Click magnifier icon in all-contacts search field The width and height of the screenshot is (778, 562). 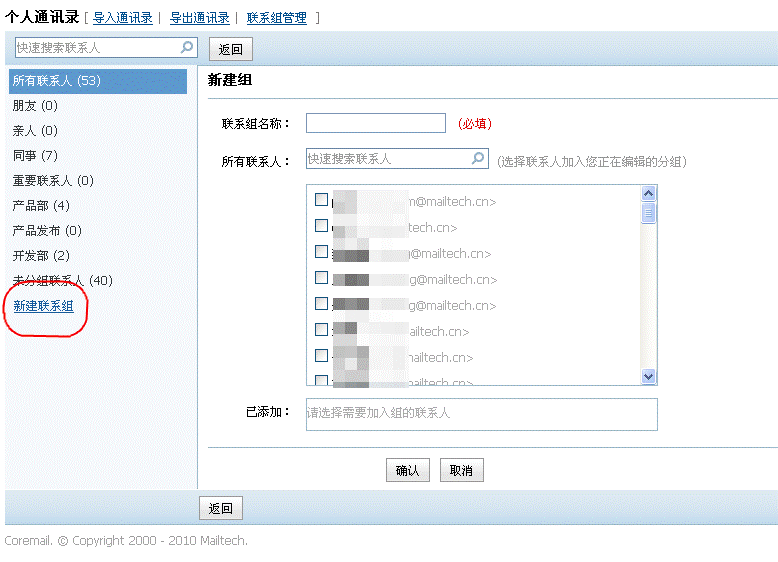478,159
